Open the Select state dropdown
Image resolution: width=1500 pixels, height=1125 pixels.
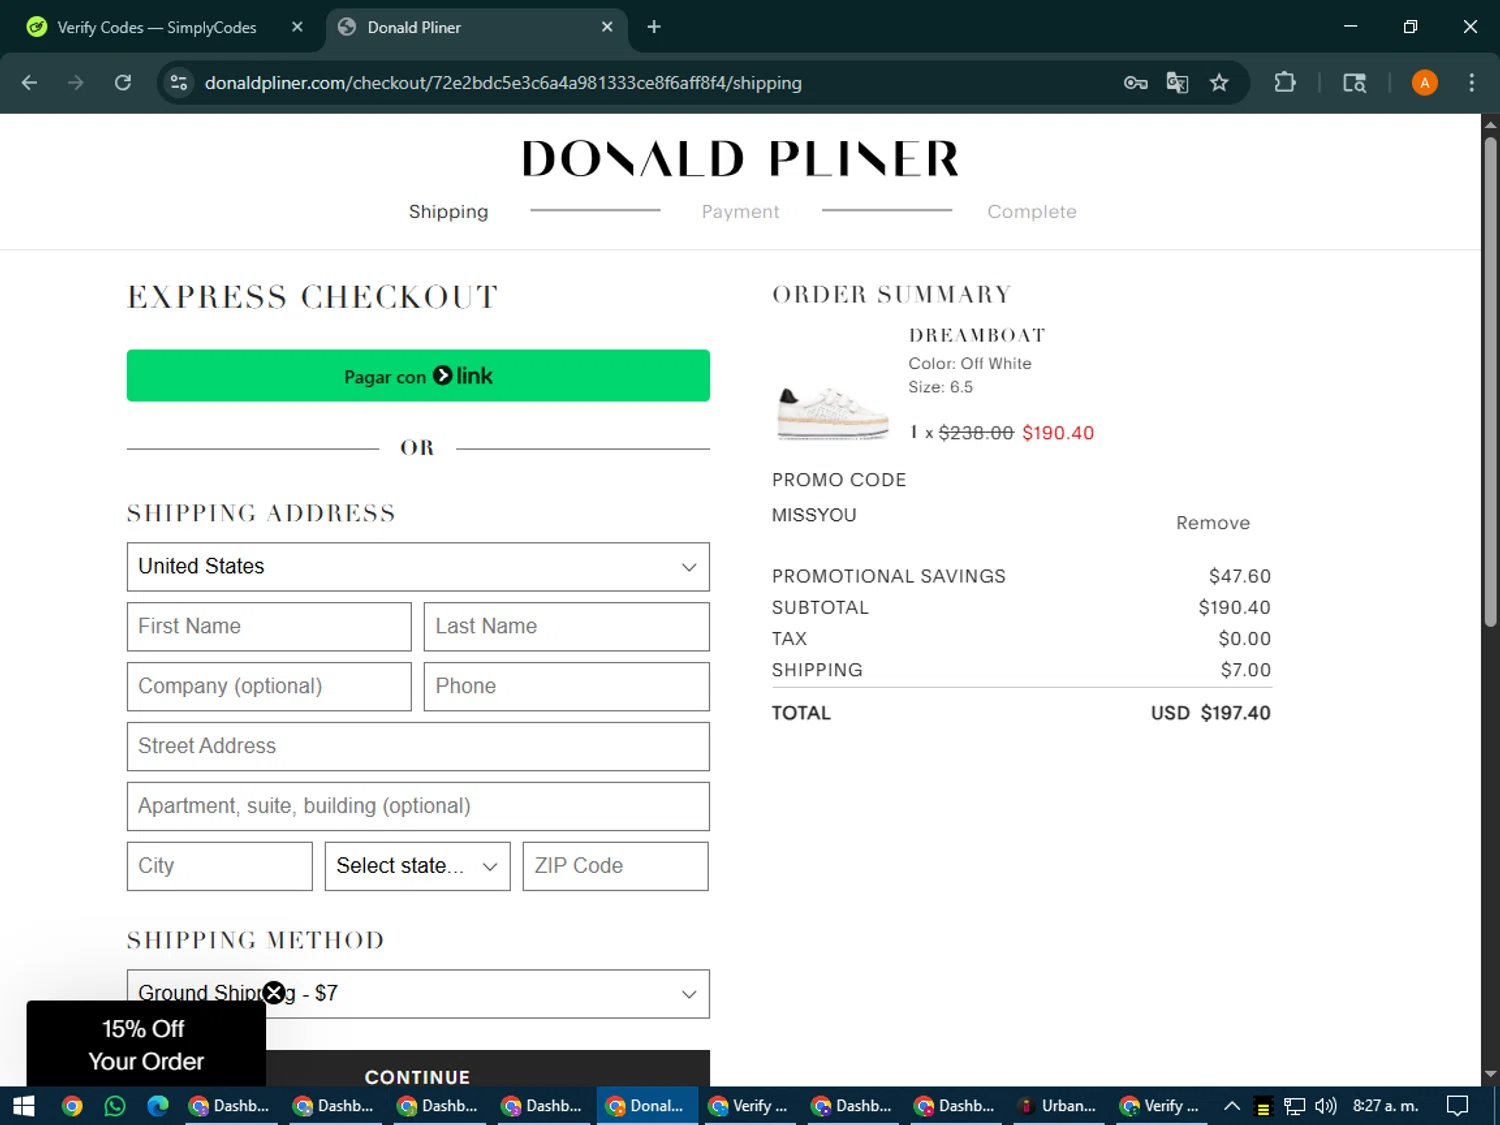pyautogui.click(x=418, y=866)
